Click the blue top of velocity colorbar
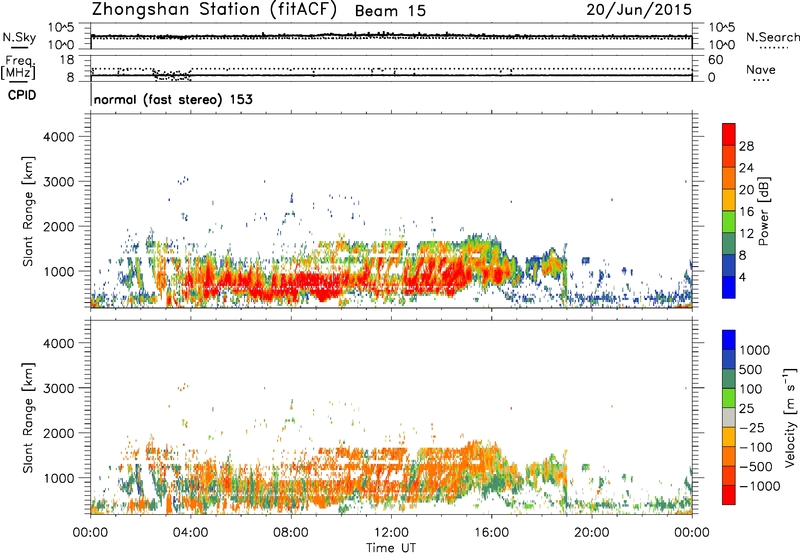 tap(729, 340)
